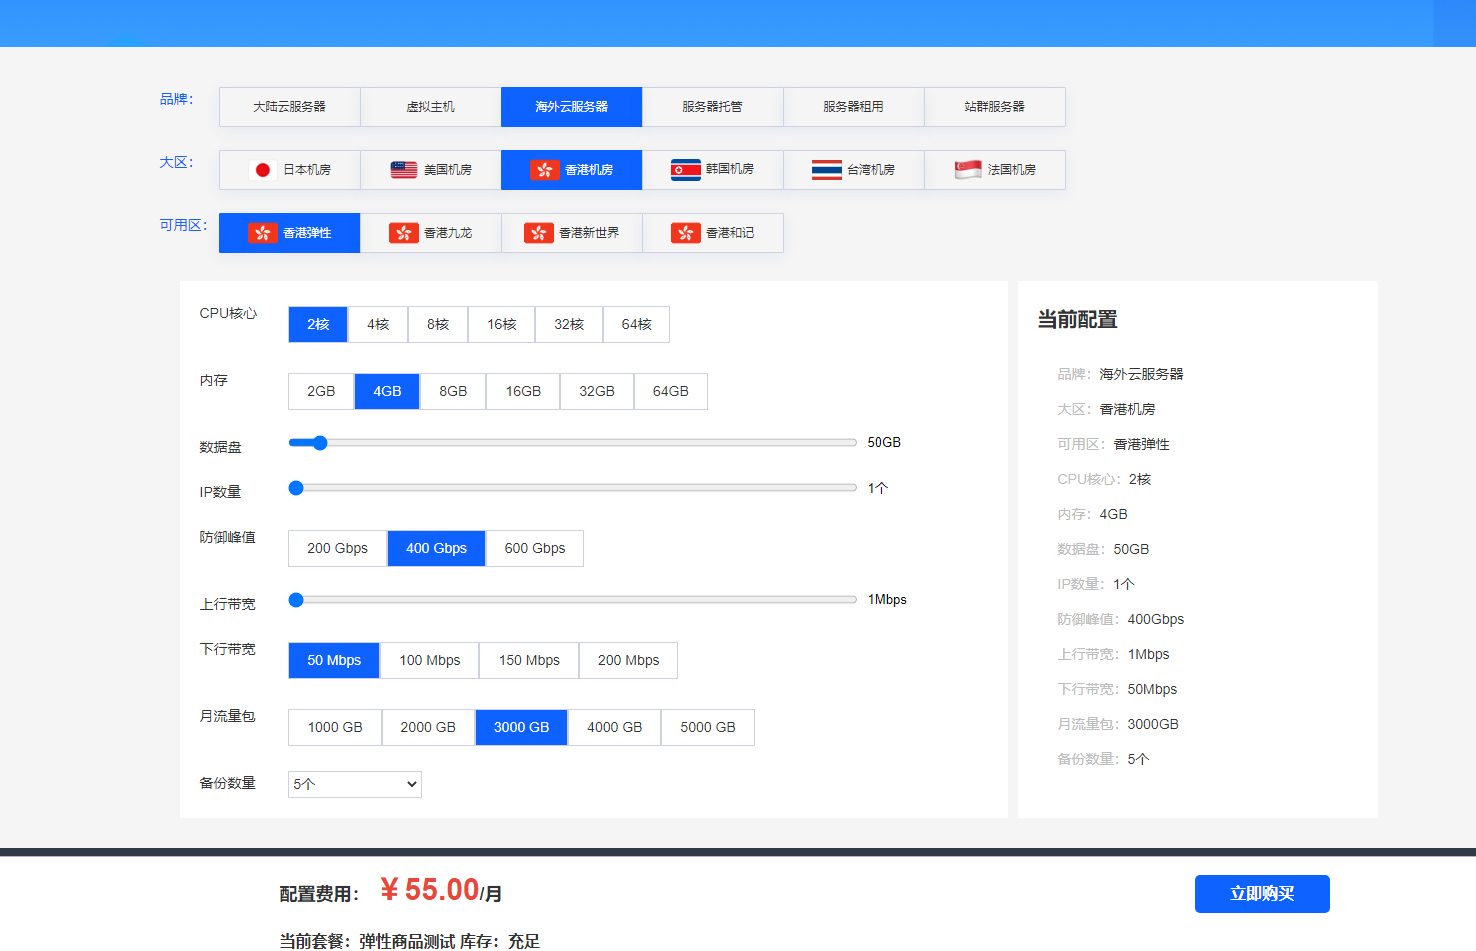Choose 4000 GB monthly traffic package
Viewport: 1476px width, 951px height.
(615, 728)
